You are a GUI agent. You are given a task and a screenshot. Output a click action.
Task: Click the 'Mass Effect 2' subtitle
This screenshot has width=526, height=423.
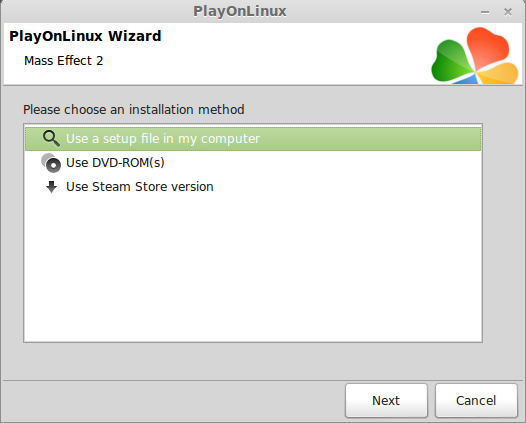point(64,61)
